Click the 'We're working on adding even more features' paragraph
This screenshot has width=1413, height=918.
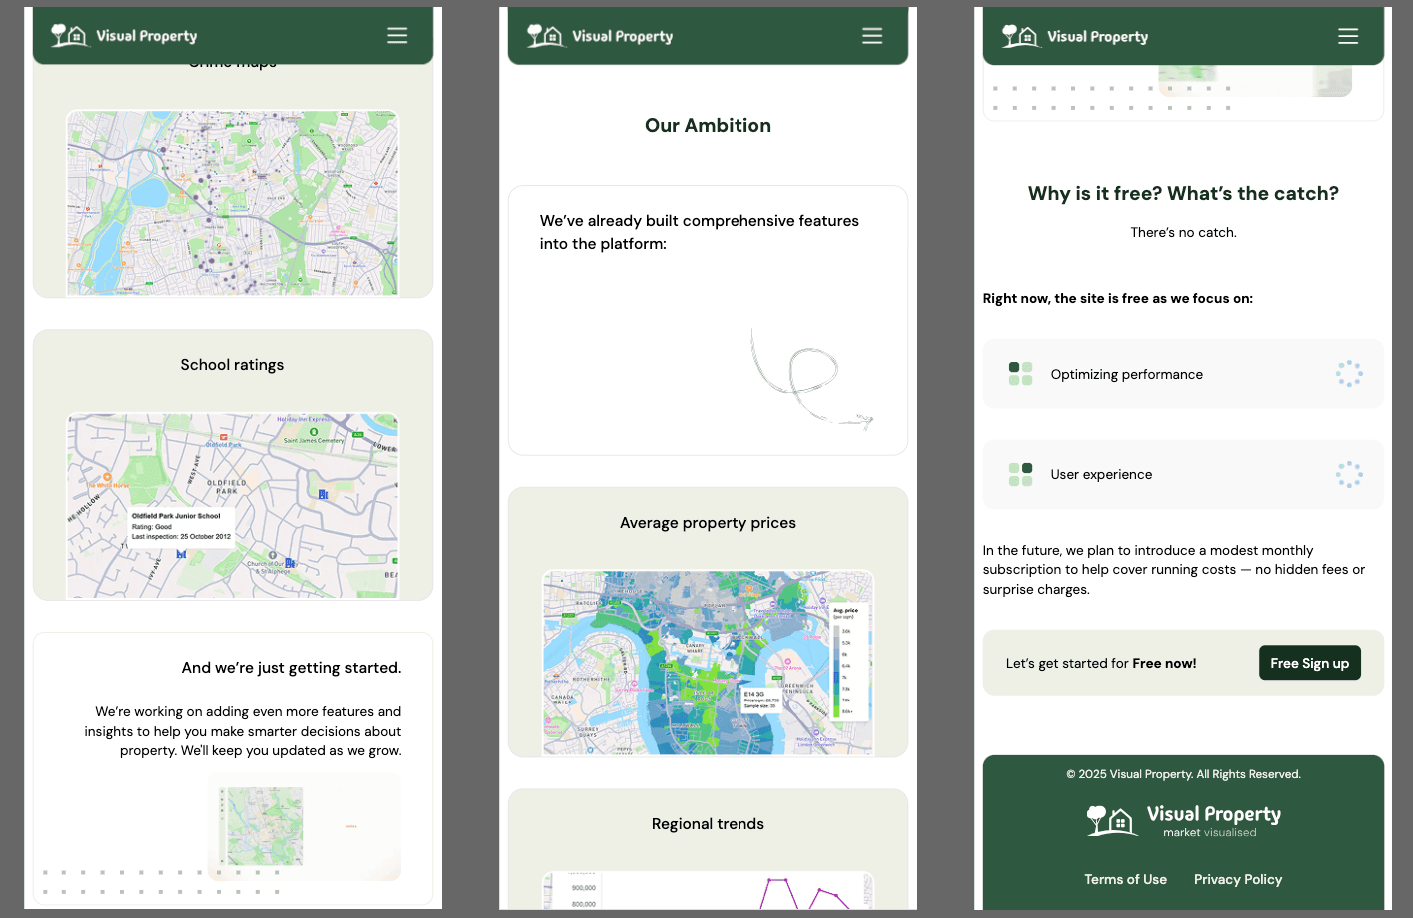[x=243, y=731]
